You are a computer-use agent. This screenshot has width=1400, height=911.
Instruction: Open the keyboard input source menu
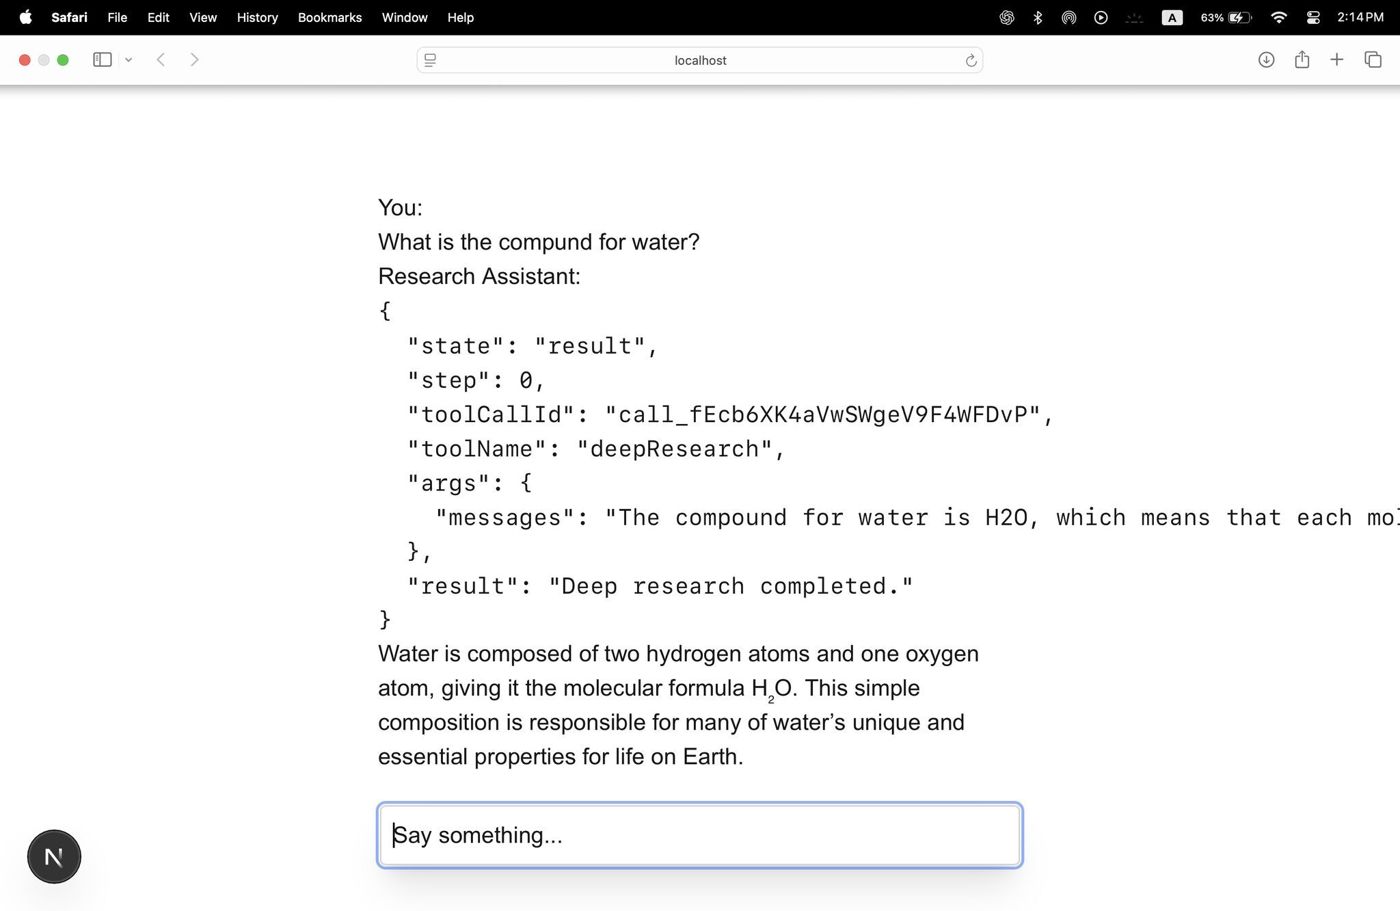click(x=1172, y=17)
